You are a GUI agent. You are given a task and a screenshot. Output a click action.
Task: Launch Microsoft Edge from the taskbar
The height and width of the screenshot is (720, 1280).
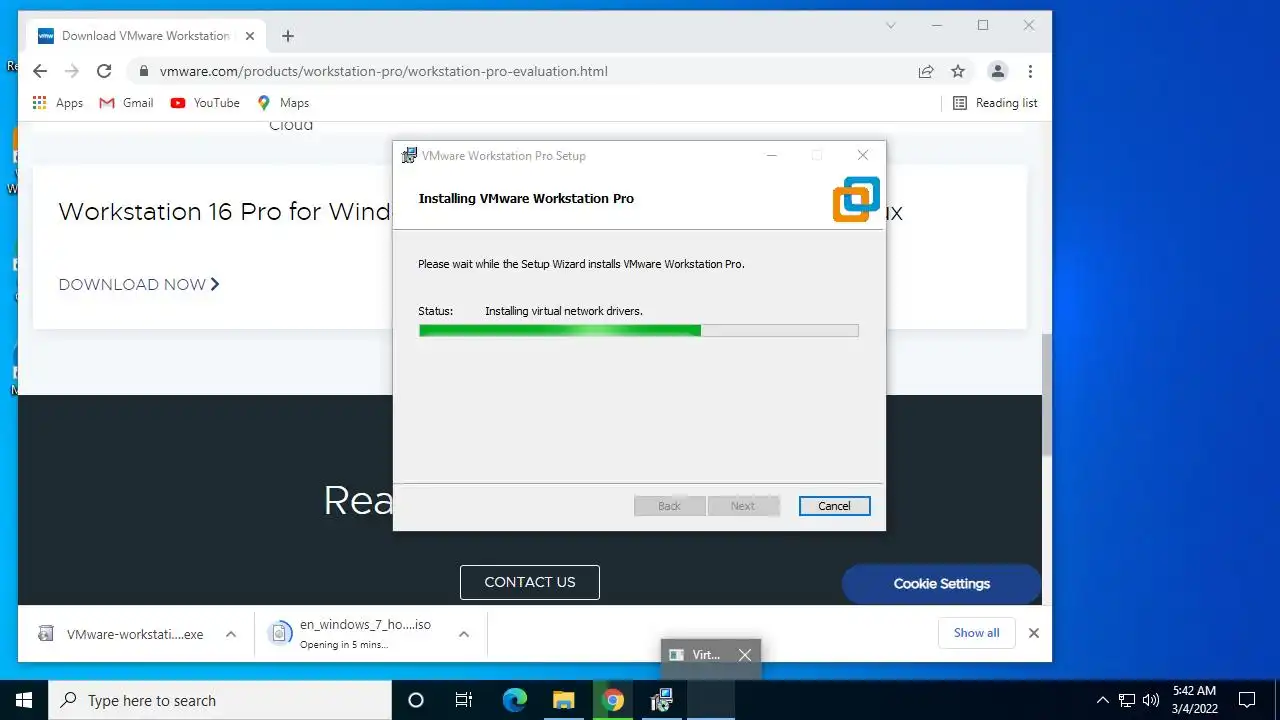(x=514, y=700)
